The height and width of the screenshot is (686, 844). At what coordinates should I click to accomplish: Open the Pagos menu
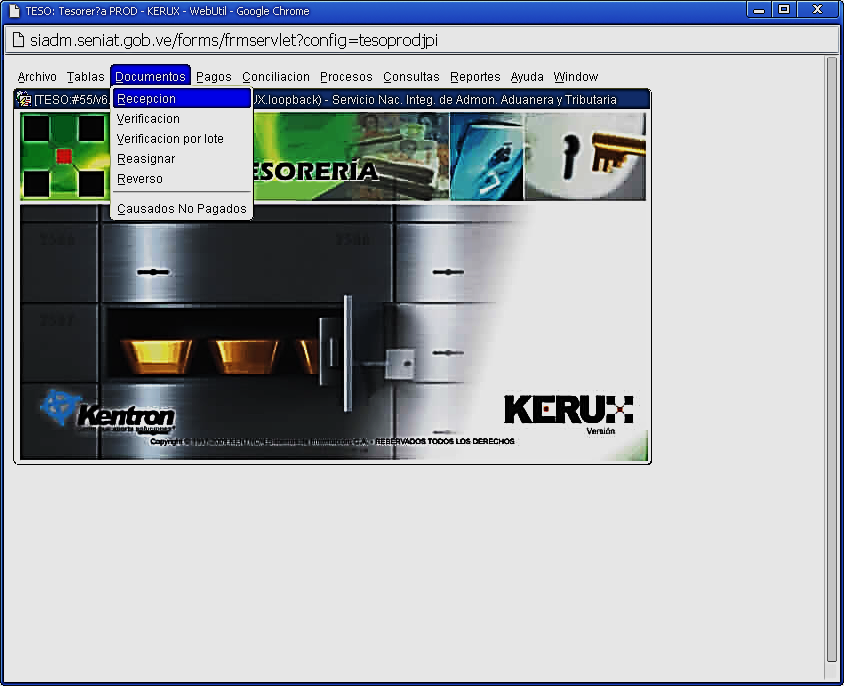[x=214, y=77]
